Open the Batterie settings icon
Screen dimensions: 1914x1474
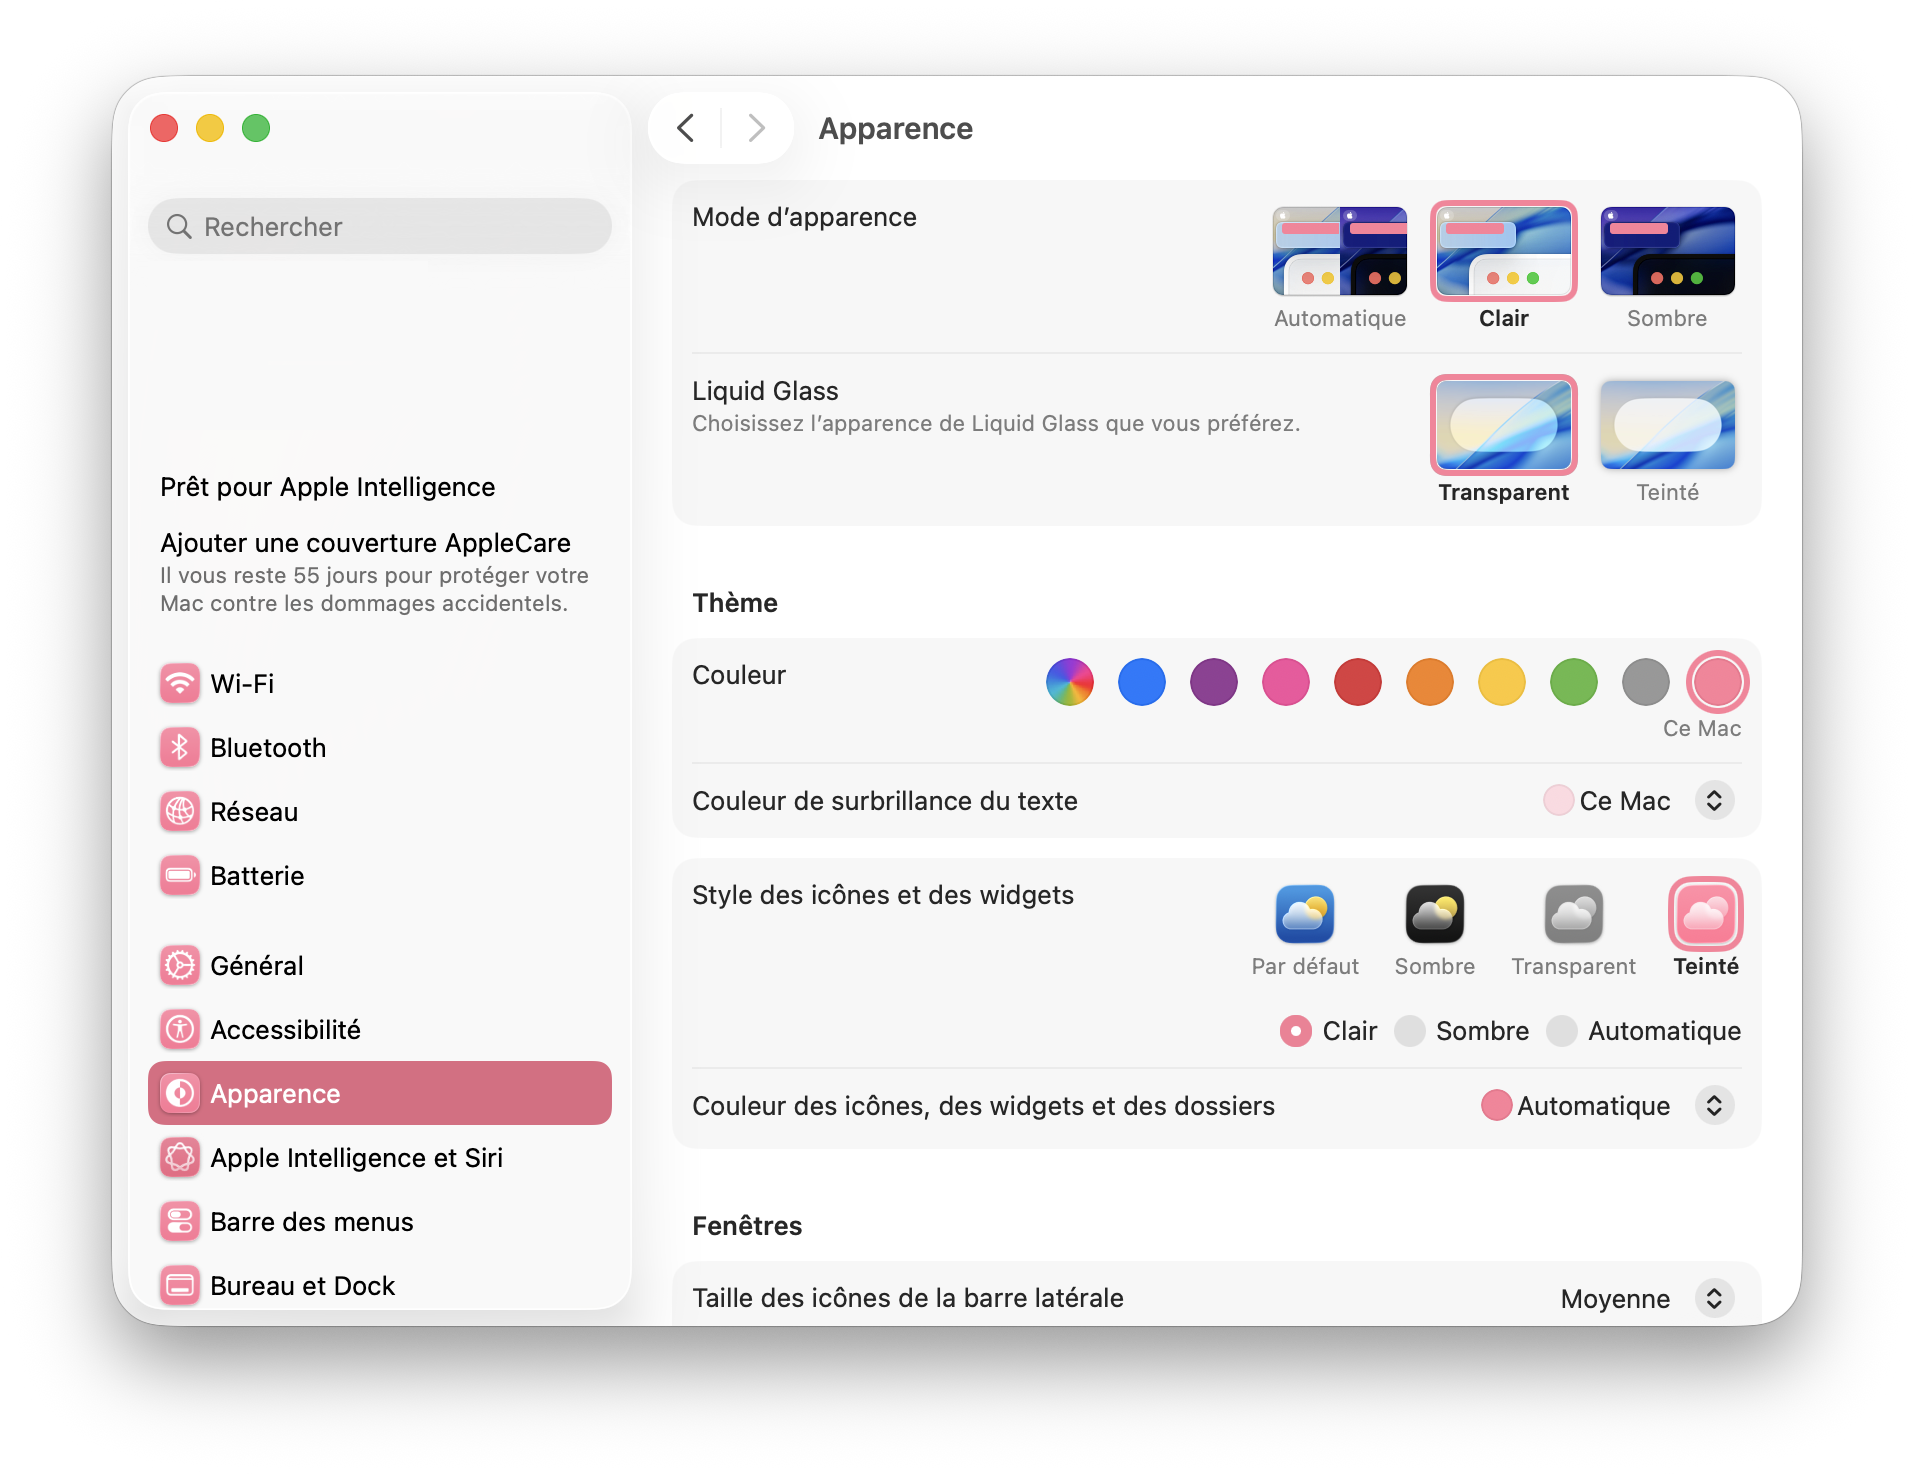pyautogui.click(x=180, y=876)
